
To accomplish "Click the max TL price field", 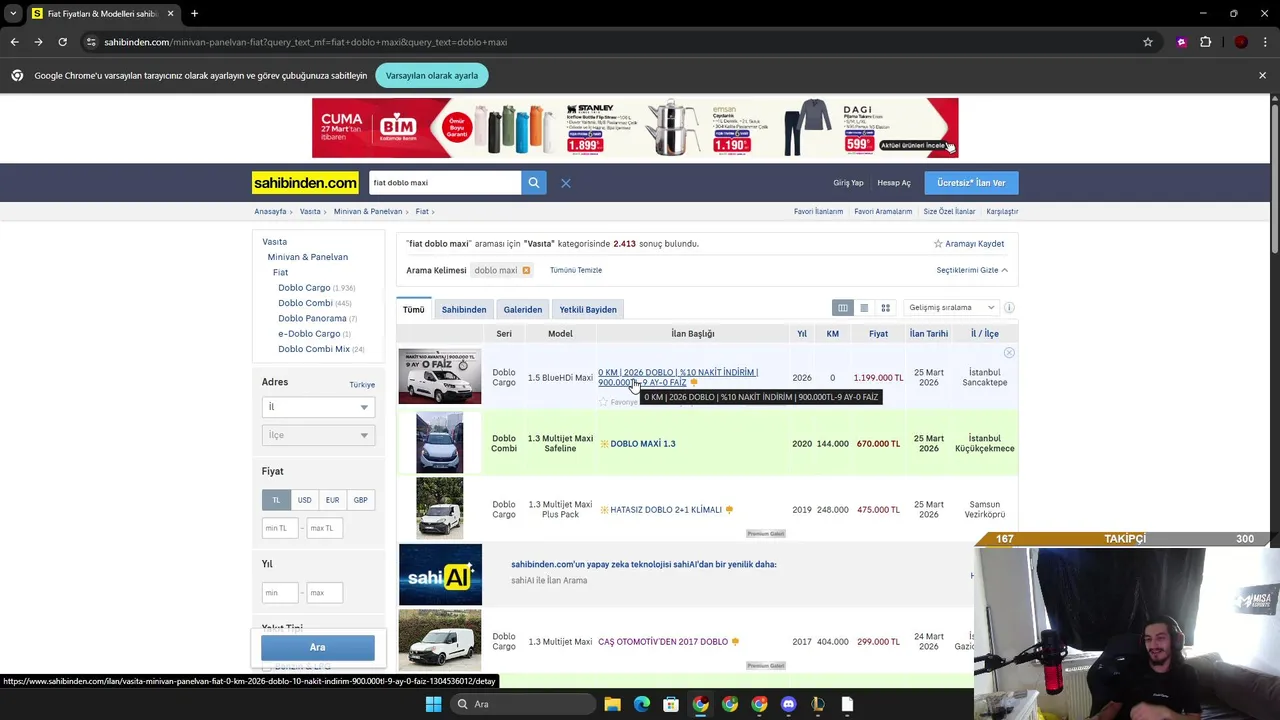I will click(x=326, y=528).
